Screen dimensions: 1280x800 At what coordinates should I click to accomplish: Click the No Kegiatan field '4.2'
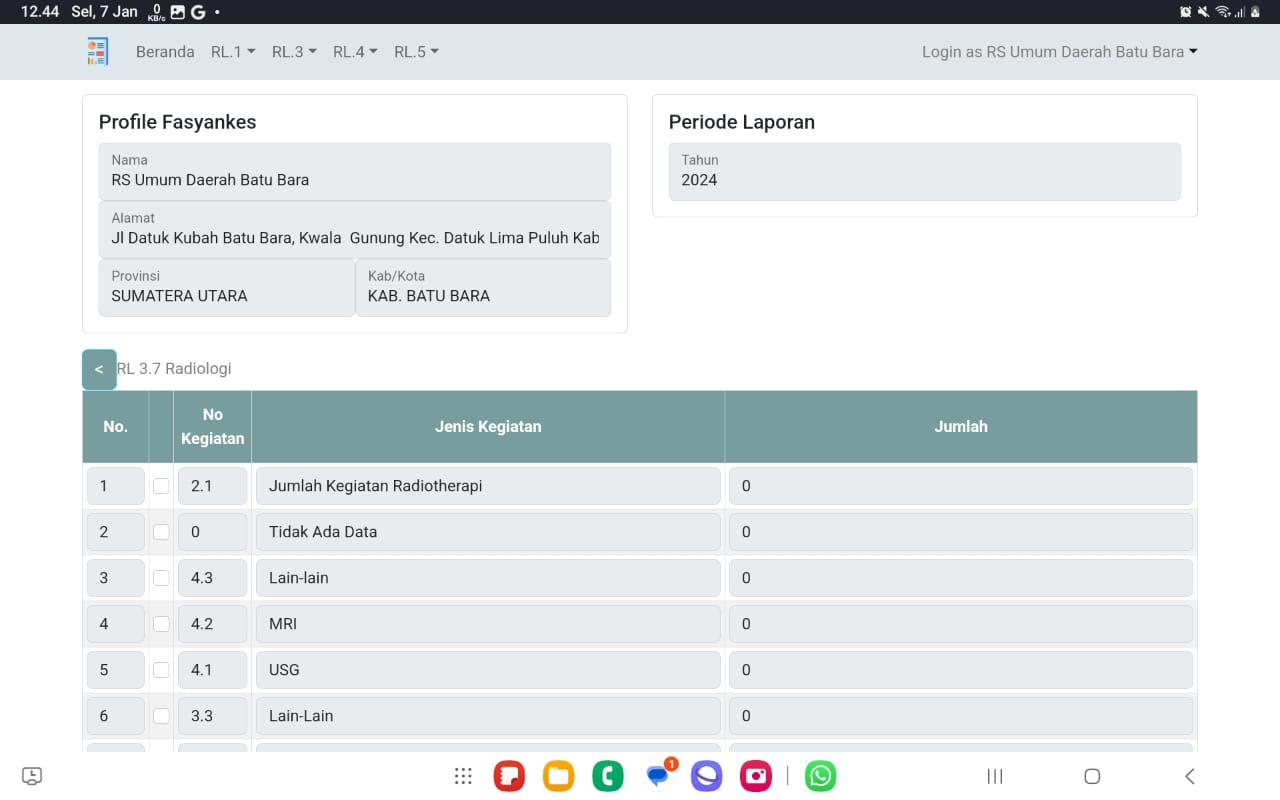[212, 624]
